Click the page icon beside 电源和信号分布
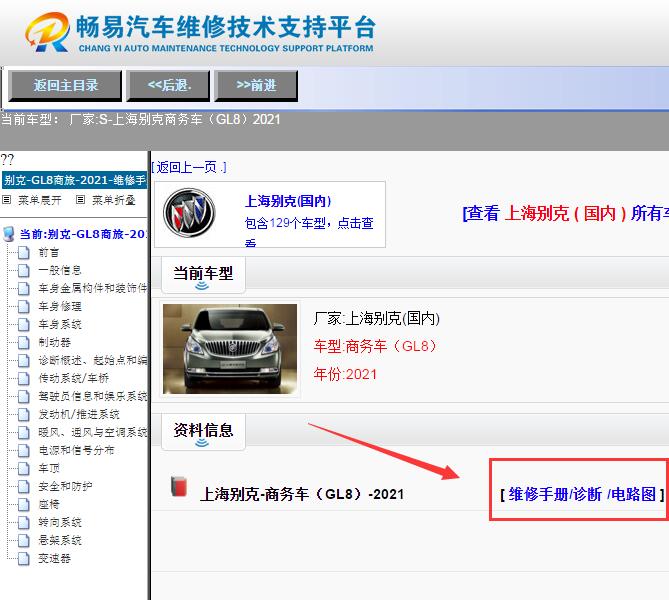This screenshot has height=600, width=669. coord(23,450)
